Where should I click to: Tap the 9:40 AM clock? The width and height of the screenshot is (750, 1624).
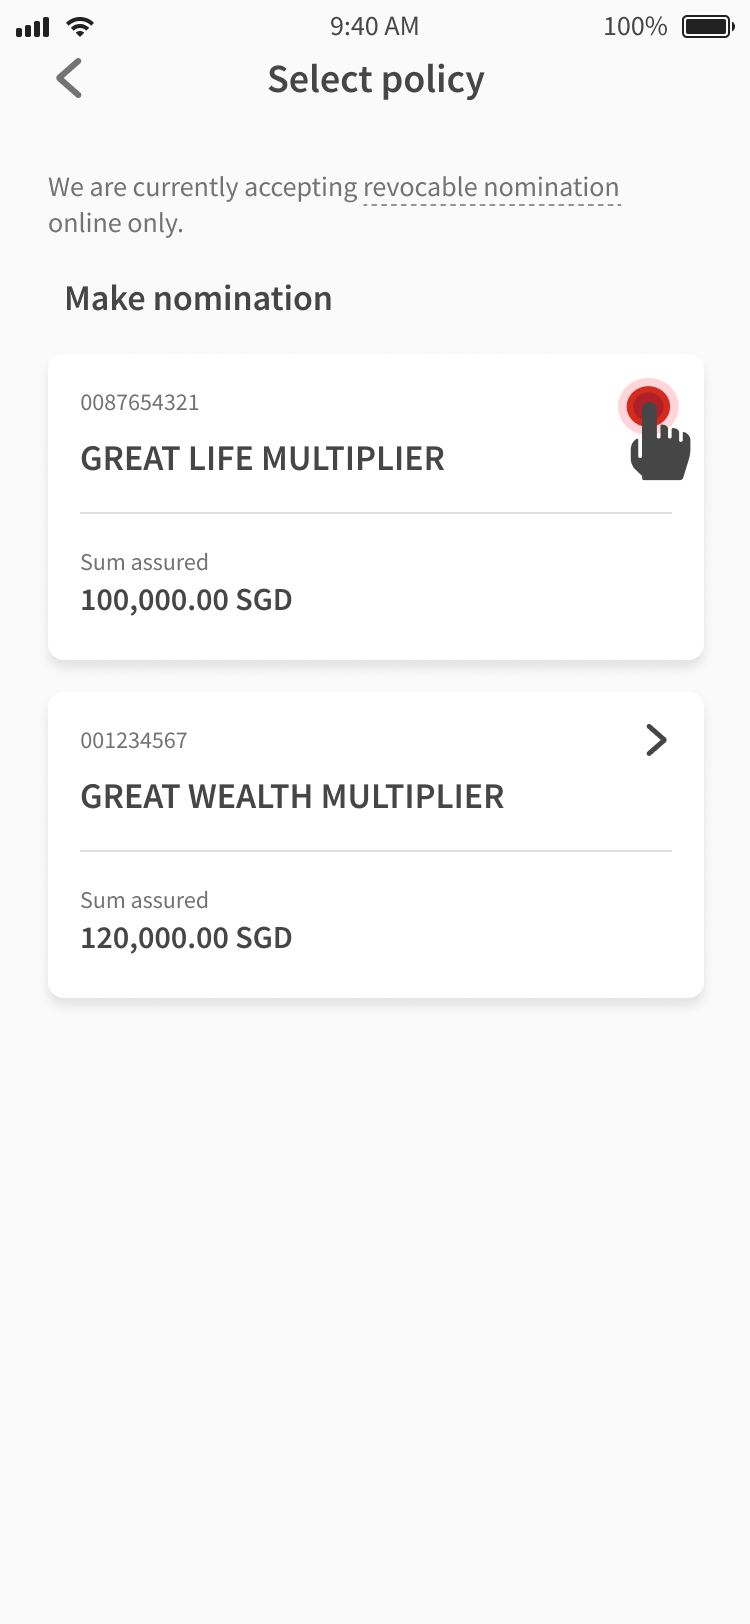(x=375, y=27)
